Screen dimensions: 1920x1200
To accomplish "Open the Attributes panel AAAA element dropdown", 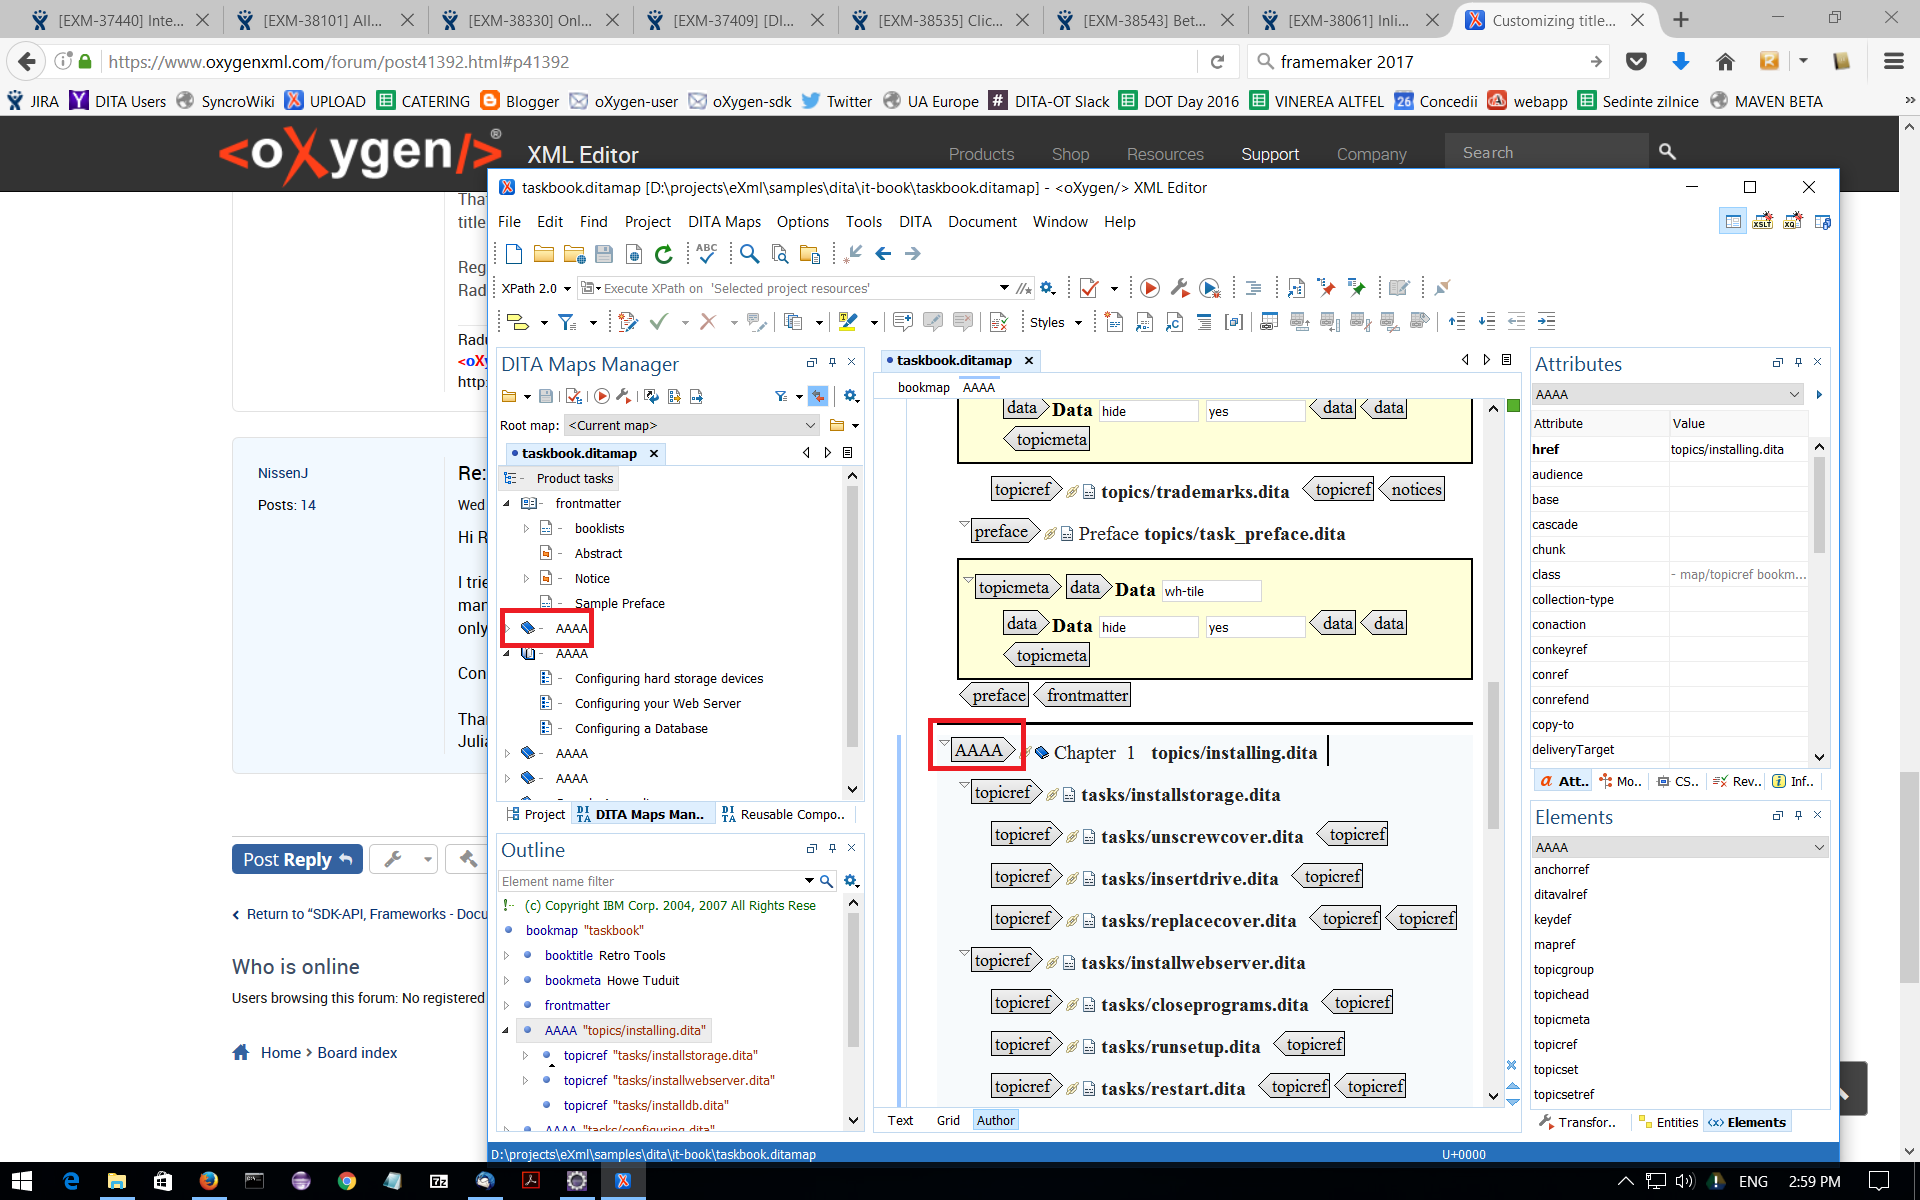I will [1668, 394].
